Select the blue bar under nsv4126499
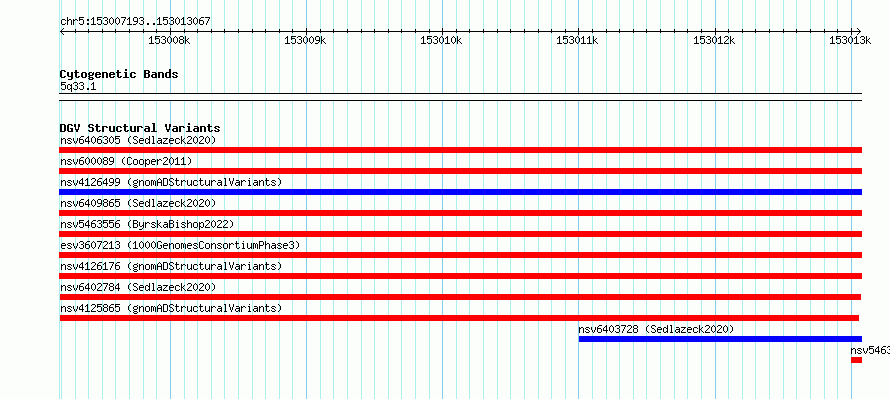 tap(460, 192)
